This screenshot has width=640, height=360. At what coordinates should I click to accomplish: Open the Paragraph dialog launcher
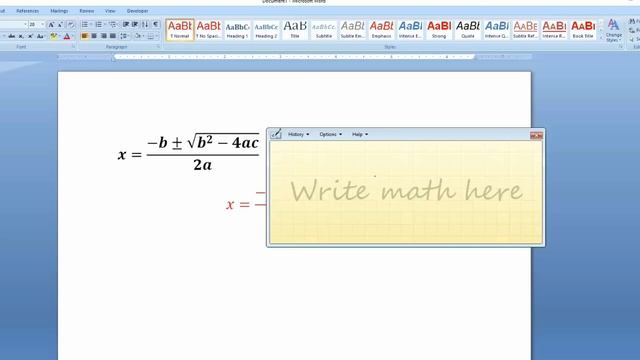click(x=158, y=47)
